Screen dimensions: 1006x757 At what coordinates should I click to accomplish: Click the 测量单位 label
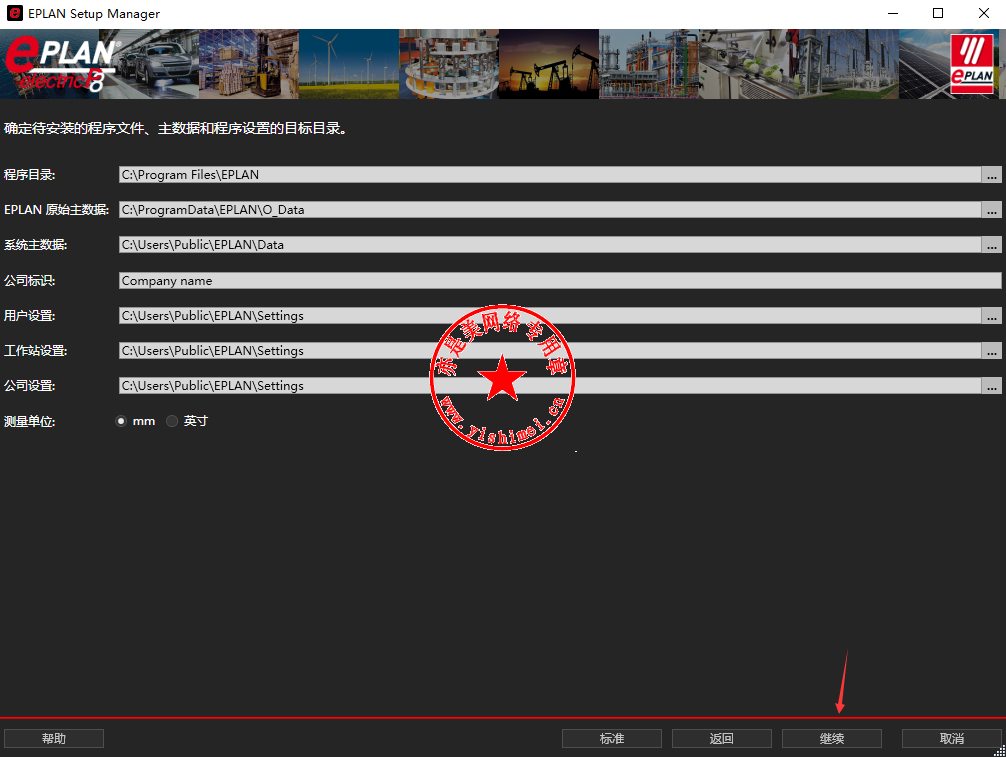tap(30, 421)
